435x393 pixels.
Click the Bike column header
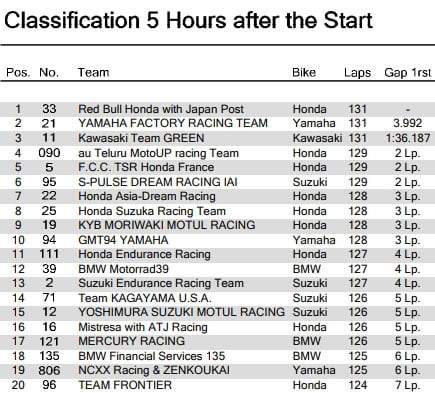coord(304,72)
